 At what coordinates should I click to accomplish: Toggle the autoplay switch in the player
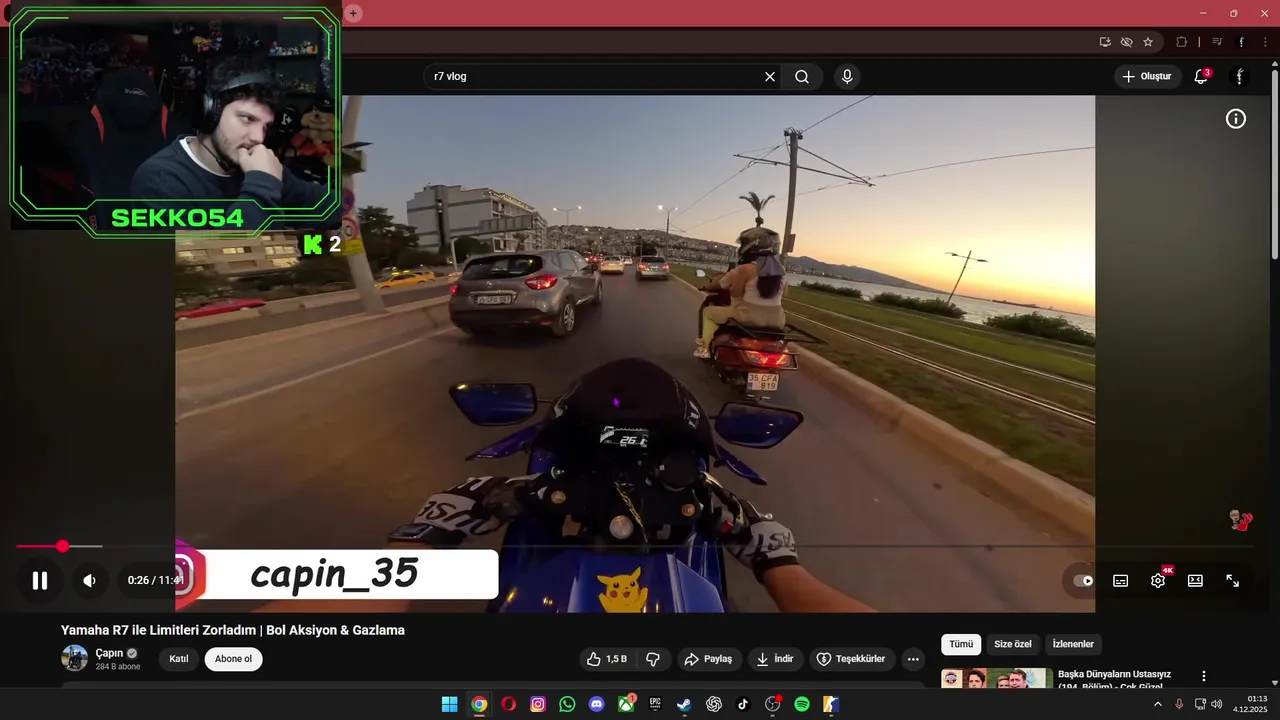pyautogui.click(x=1083, y=581)
